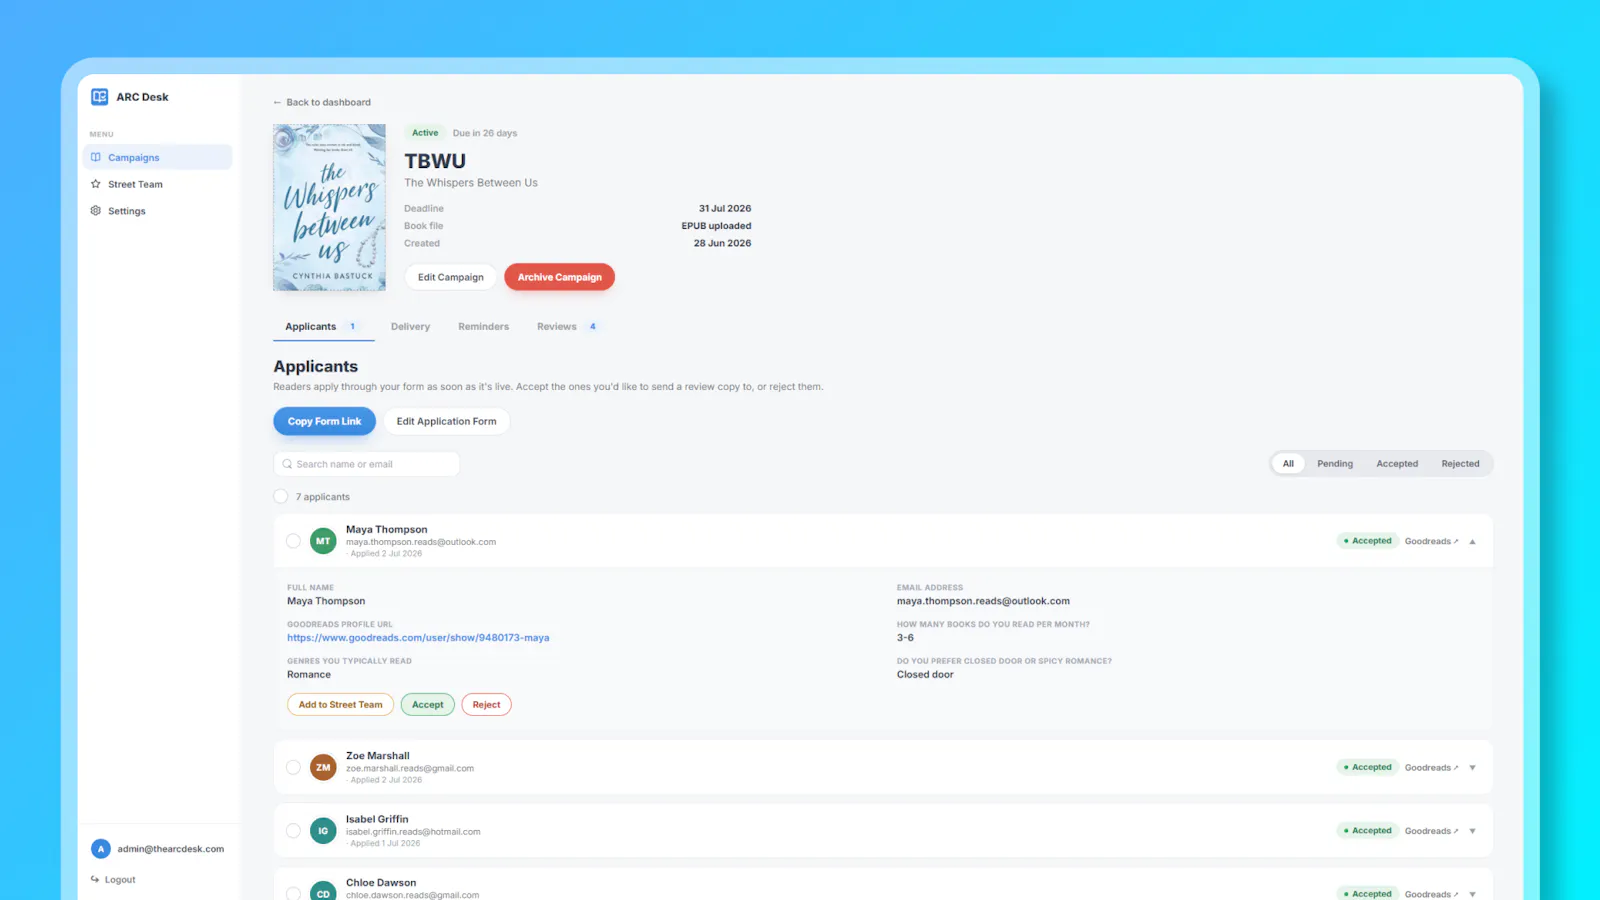Click the Archive Campaign button

click(559, 277)
